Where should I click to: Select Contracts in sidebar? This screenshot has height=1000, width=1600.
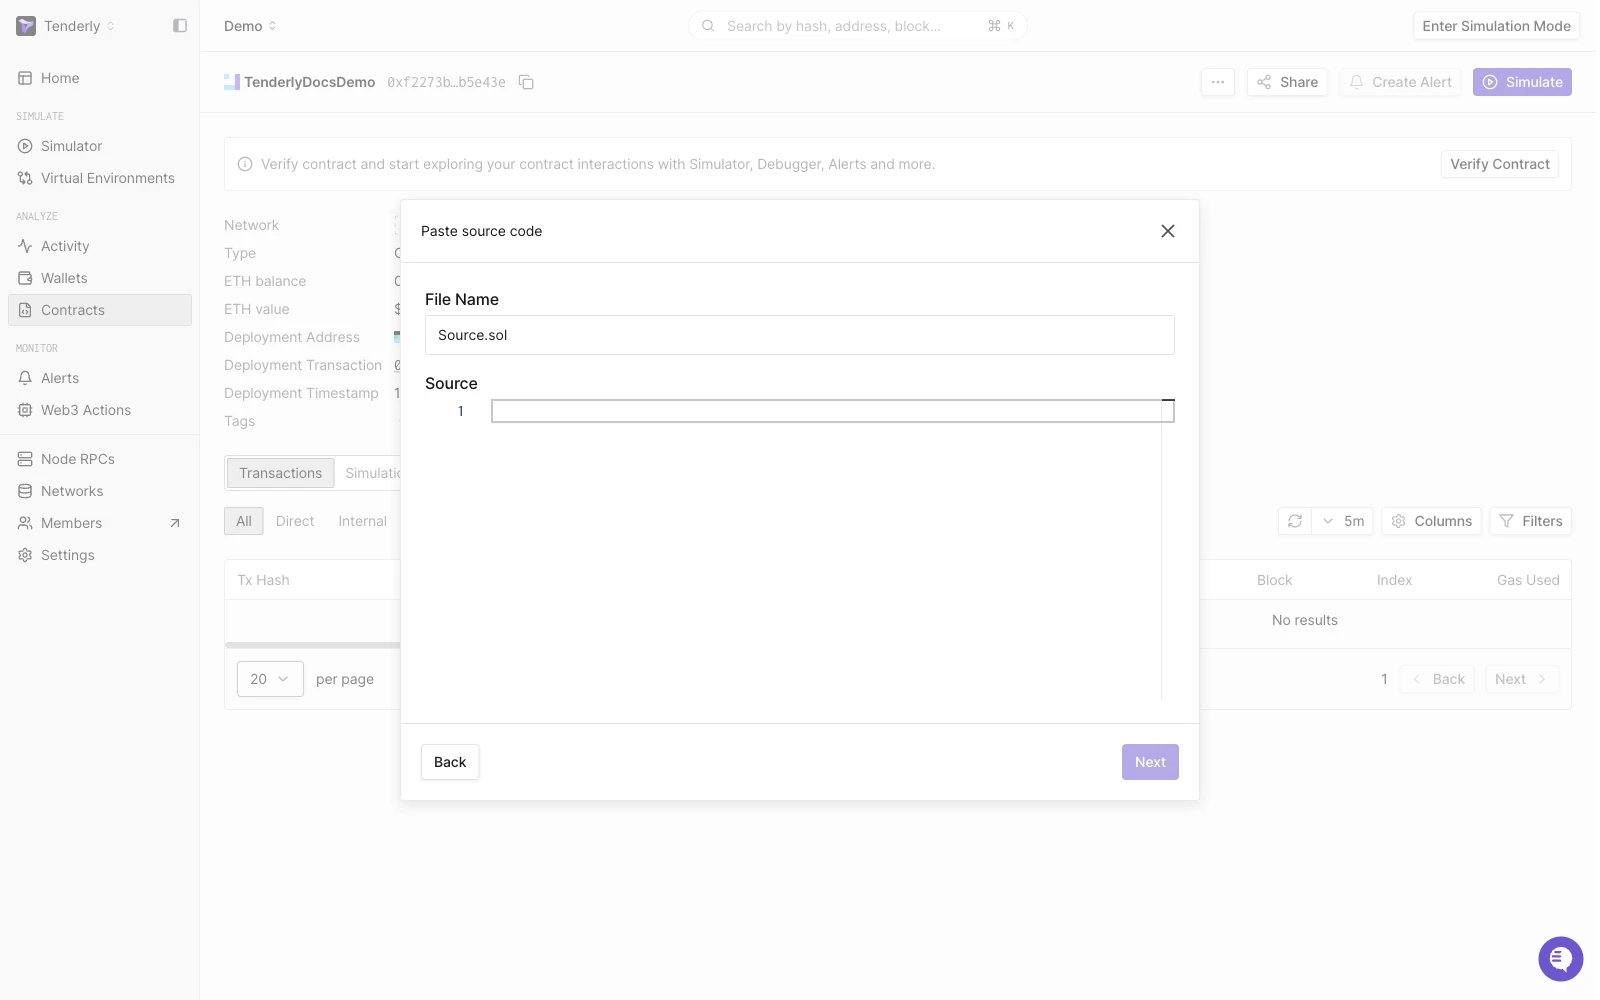(x=100, y=310)
